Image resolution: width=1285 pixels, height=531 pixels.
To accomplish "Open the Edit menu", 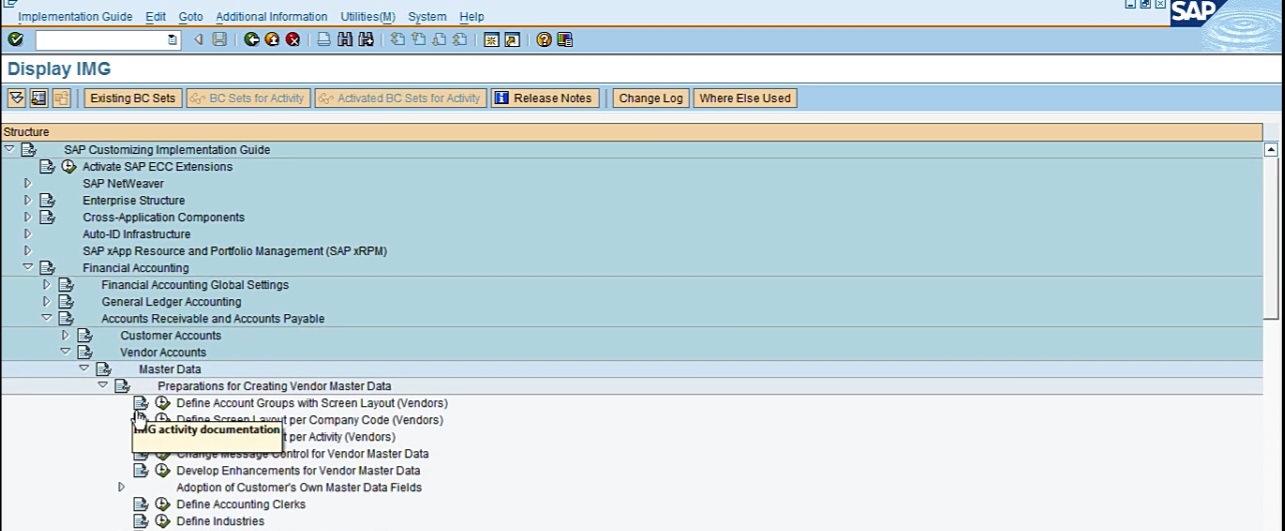I will [155, 17].
